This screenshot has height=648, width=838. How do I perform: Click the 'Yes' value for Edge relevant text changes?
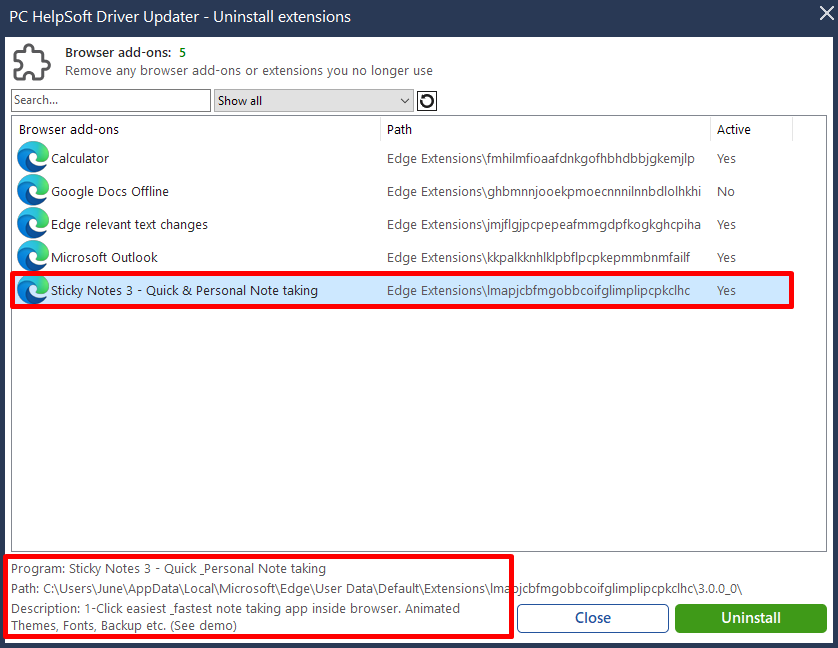click(x=726, y=225)
